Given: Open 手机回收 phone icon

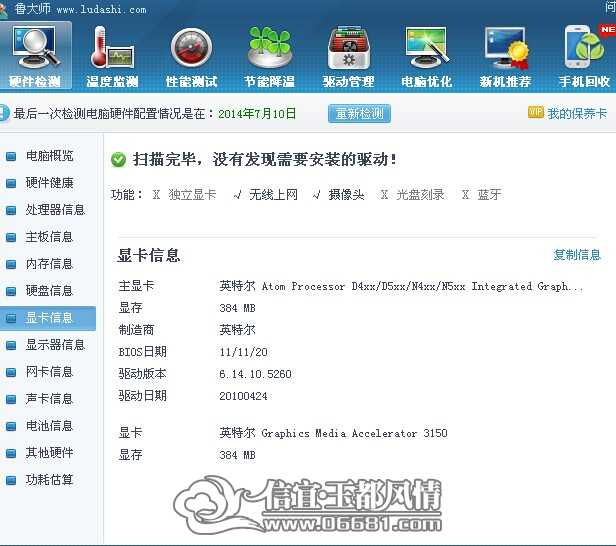Looking at the screenshot, I should click(x=585, y=56).
